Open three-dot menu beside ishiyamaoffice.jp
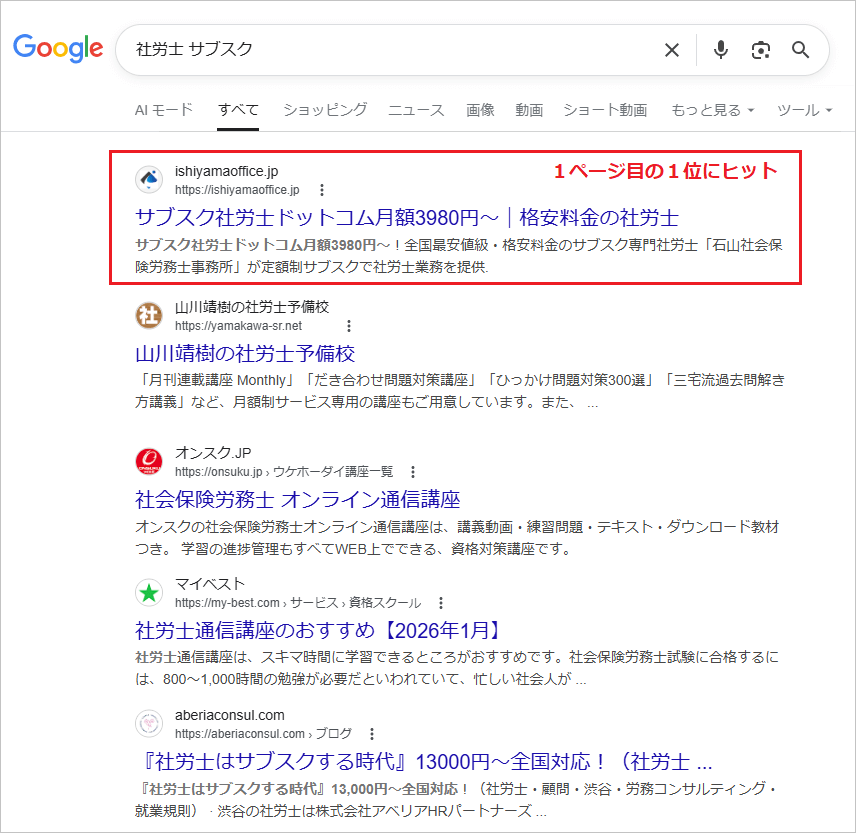 (x=322, y=189)
